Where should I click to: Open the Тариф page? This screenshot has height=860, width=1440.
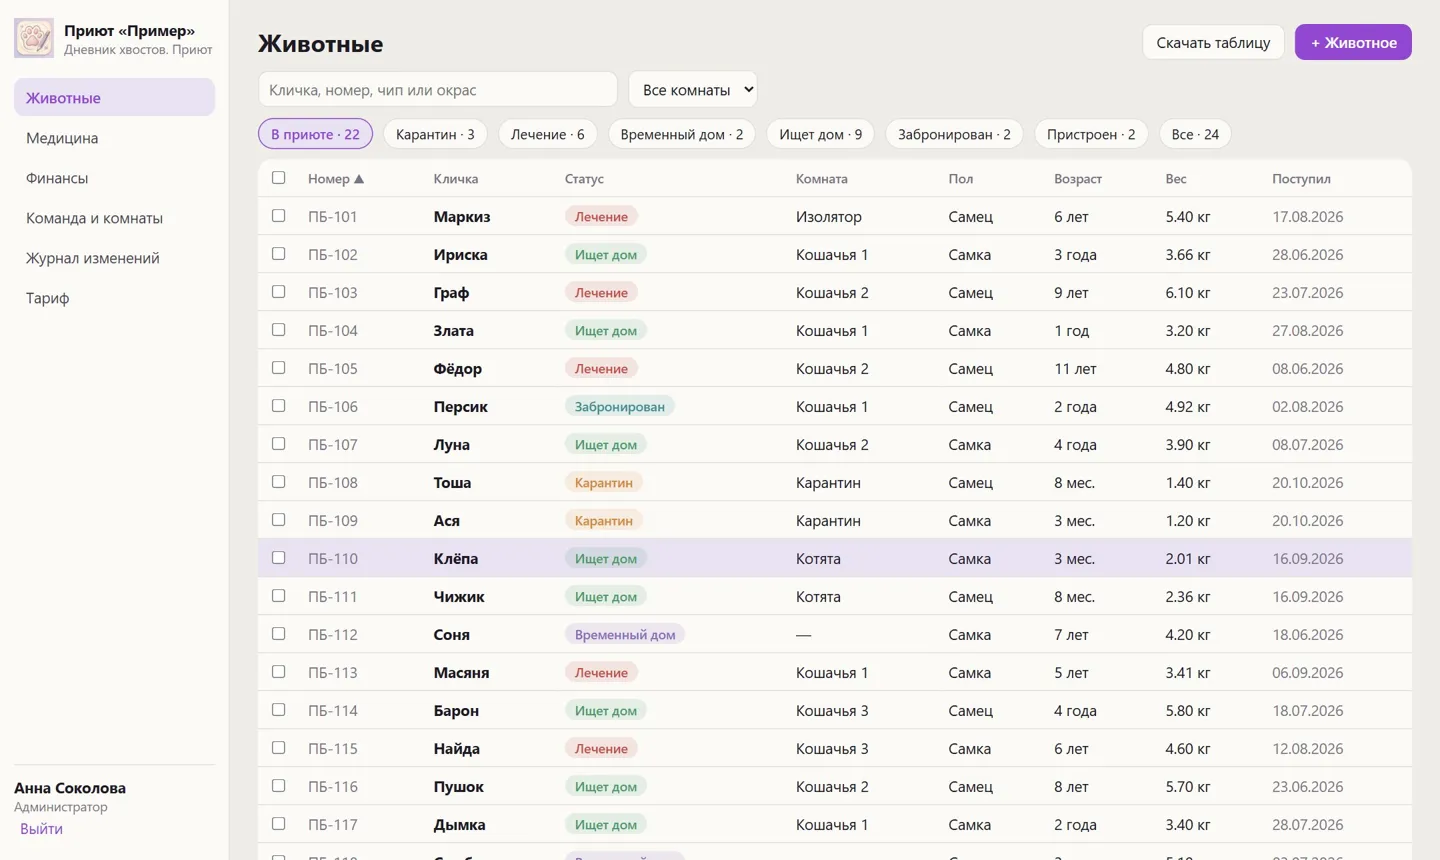[114, 298]
